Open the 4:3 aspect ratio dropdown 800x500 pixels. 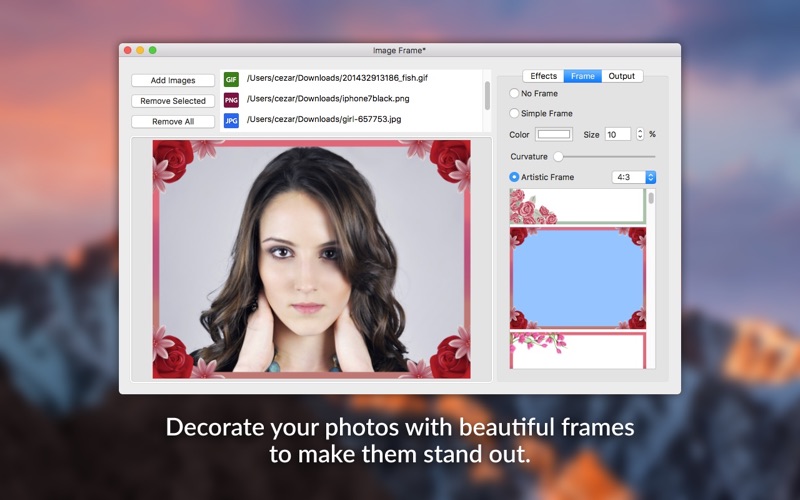tap(634, 177)
